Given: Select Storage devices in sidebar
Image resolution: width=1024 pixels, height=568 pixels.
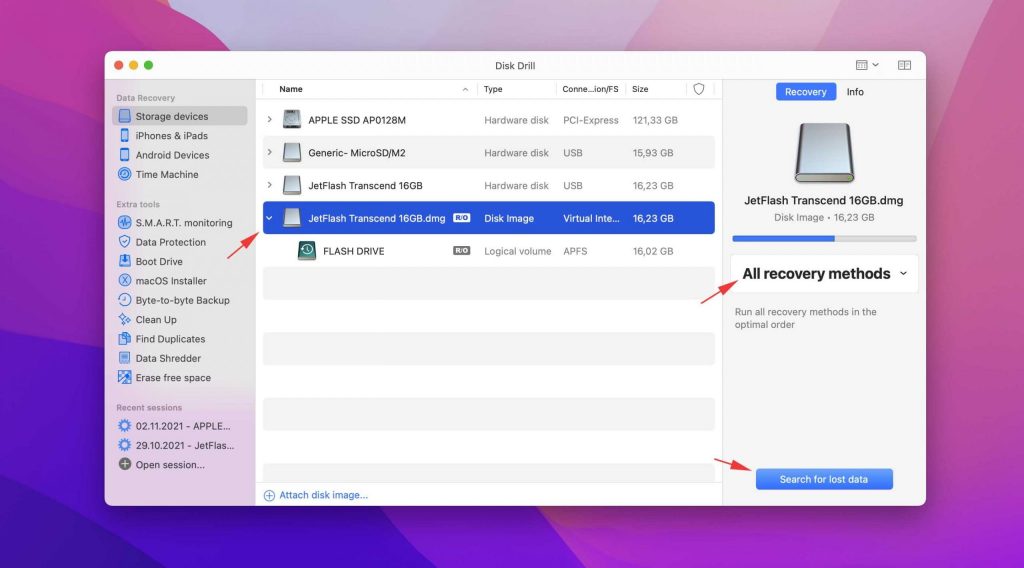Looking at the screenshot, I should click(x=180, y=116).
